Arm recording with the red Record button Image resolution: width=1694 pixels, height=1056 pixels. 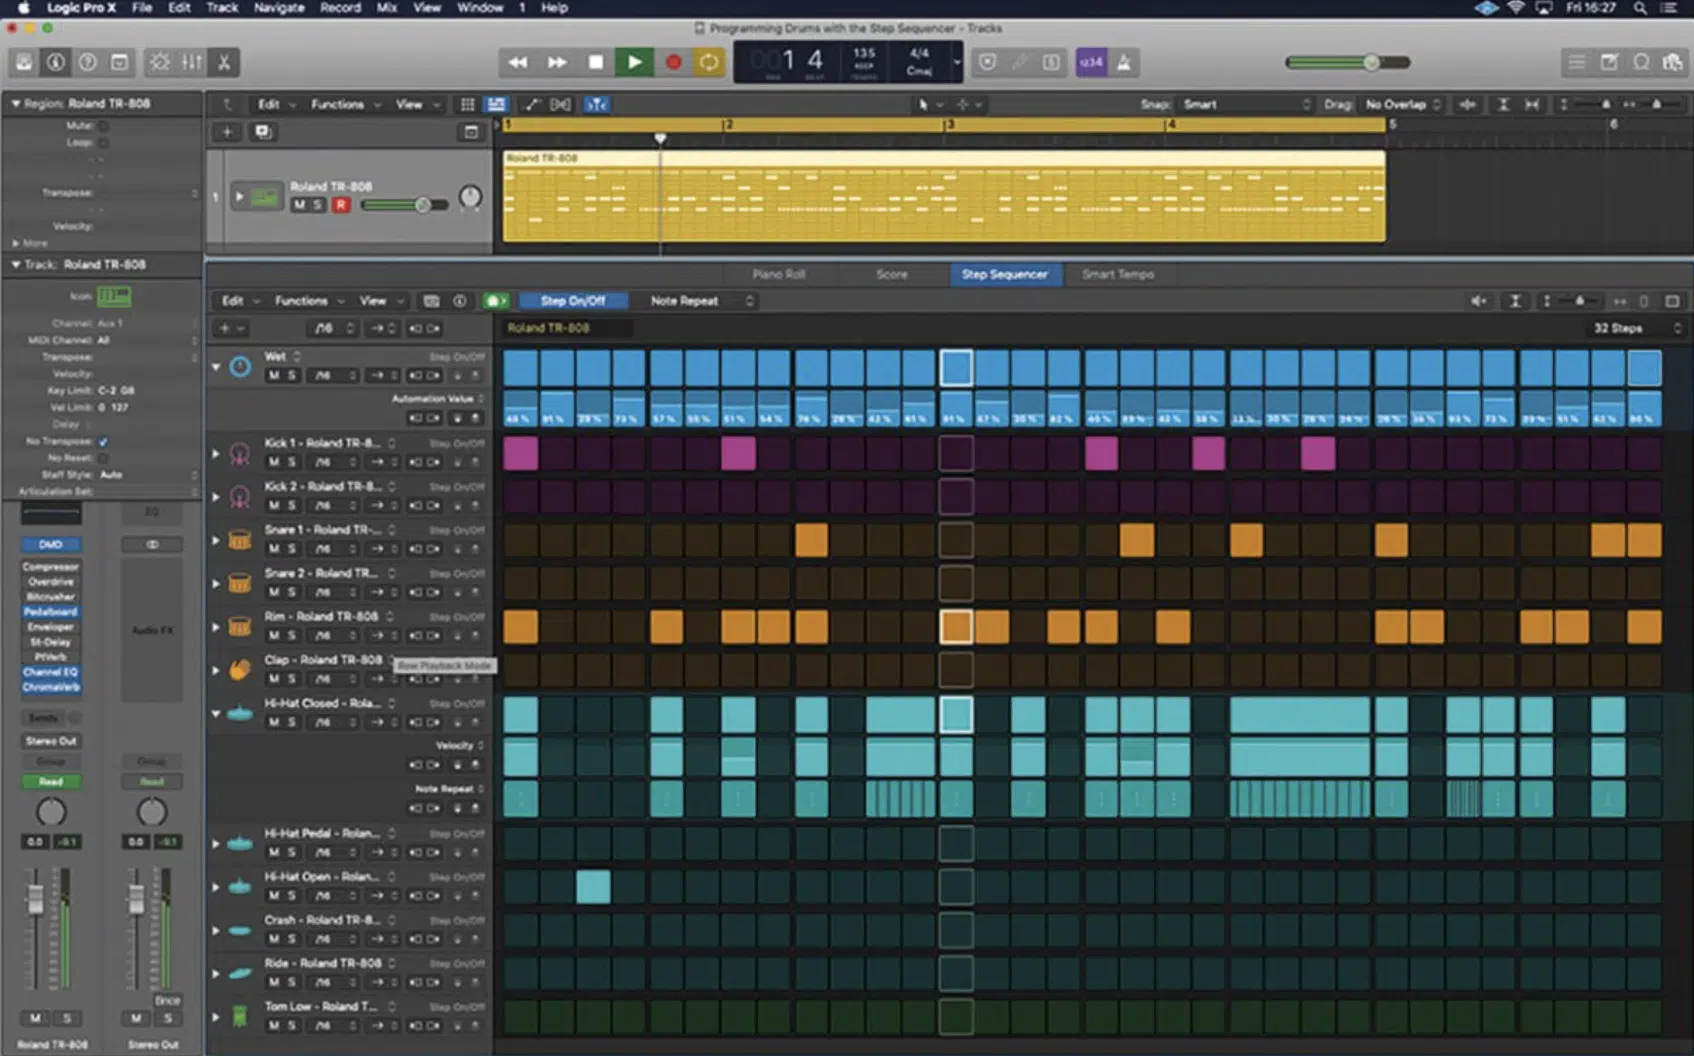coord(673,62)
